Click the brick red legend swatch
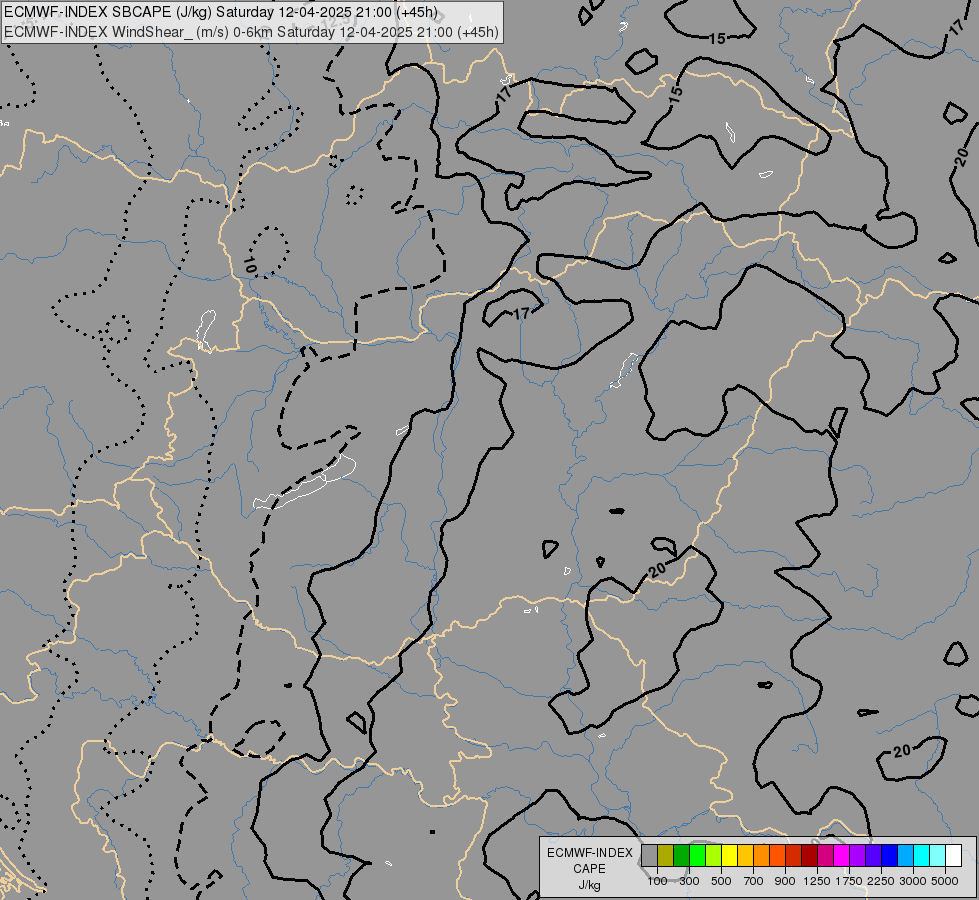This screenshot has width=979, height=900. [x=794, y=856]
